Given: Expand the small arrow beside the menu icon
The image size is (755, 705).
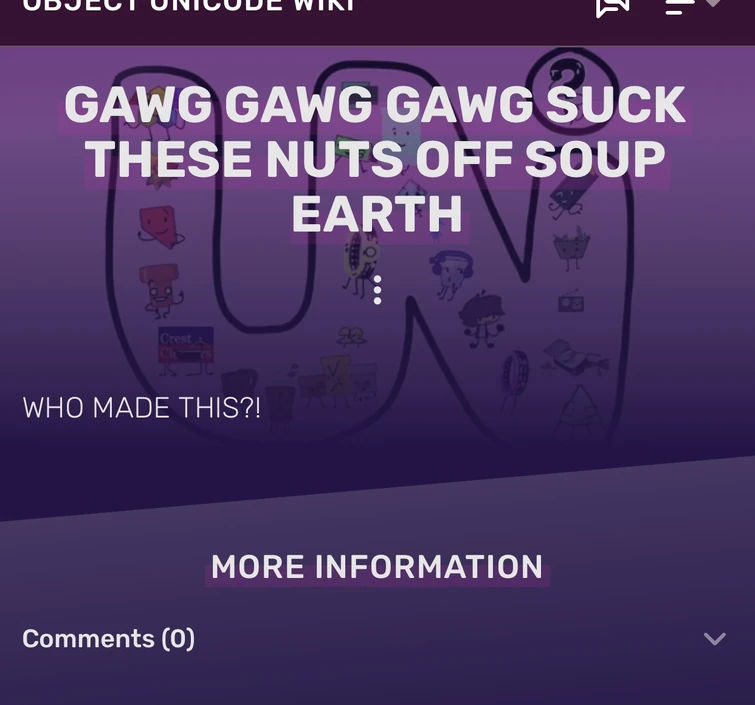Looking at the screenshot, I should (713, 3).
